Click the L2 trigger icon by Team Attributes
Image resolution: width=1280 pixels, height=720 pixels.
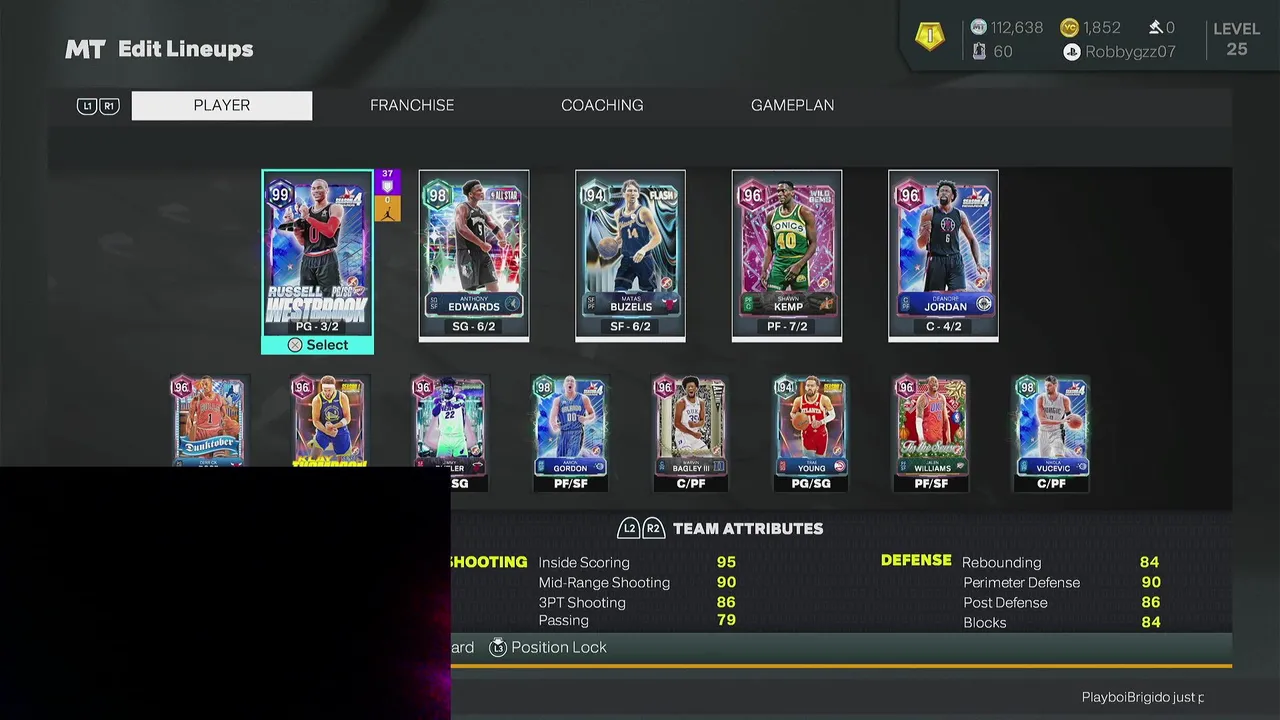coord(629,528)
